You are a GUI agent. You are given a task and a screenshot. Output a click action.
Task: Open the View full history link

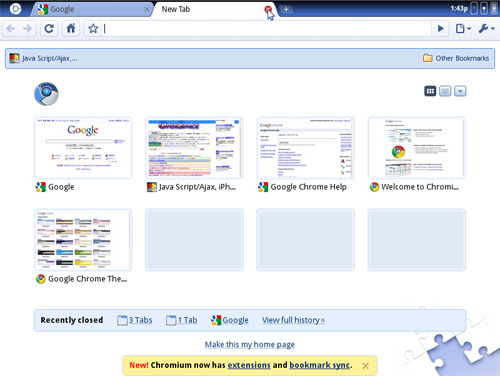293,320
